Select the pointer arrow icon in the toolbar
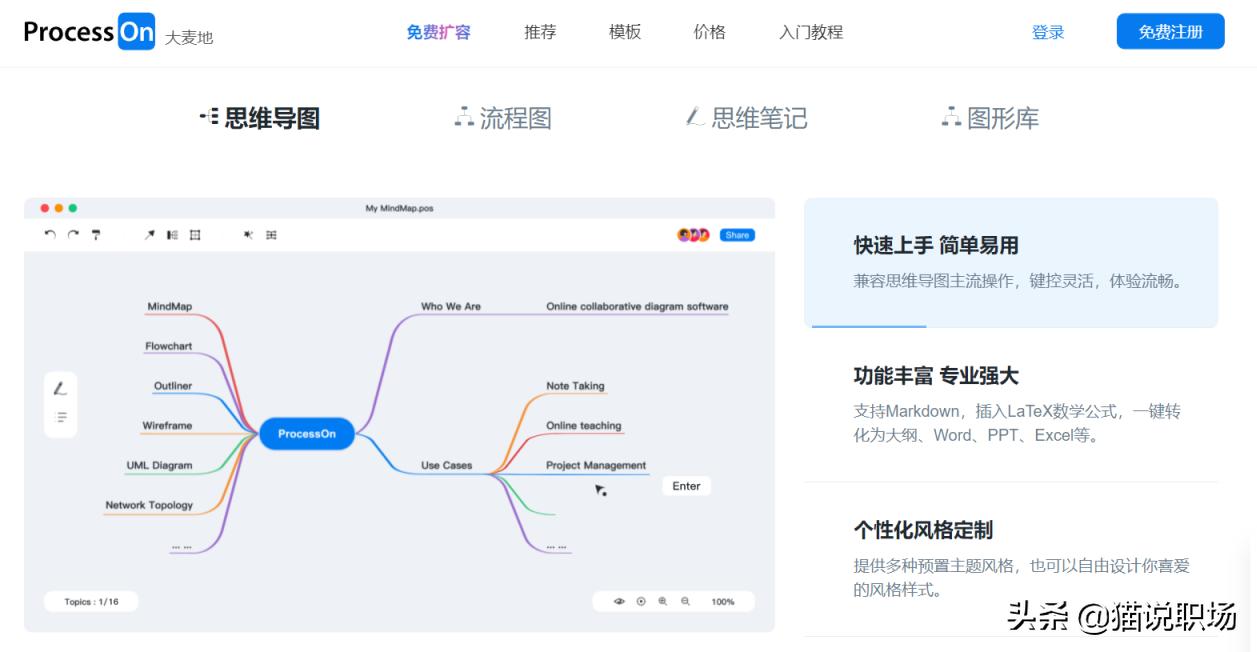 click(x=148, y=235)
